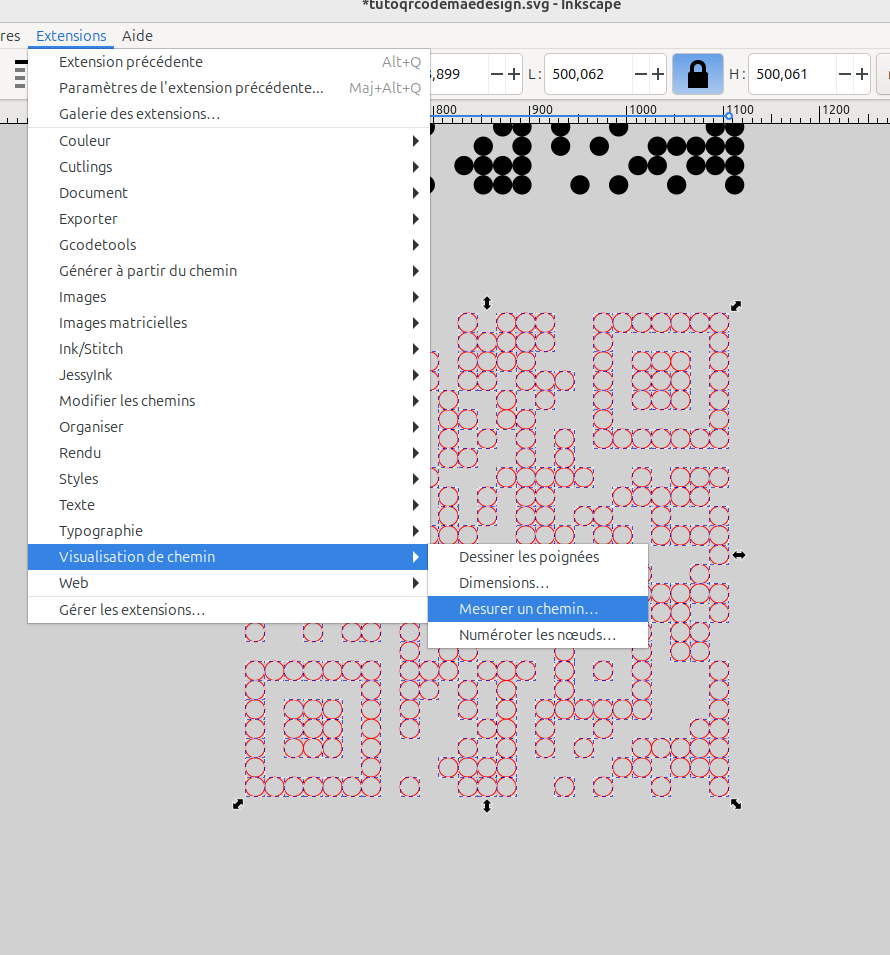The height and width of the screenshot is (955, 890).
Task: Expand the Générer à partir du chemin submenu
Action: 148,271
